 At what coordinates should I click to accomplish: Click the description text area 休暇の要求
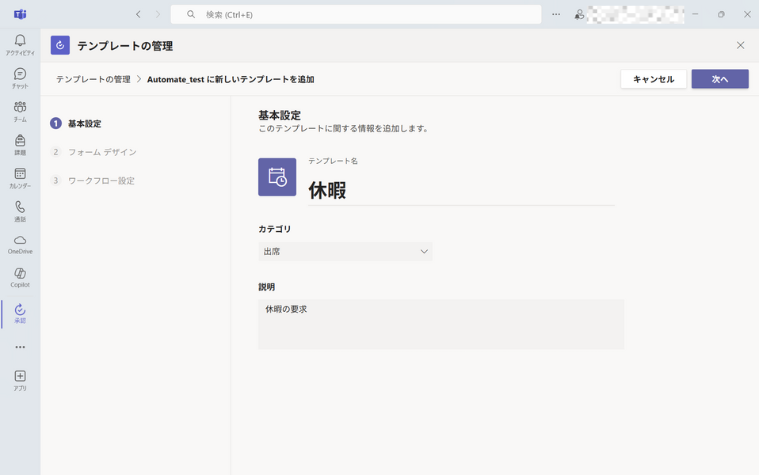coord(441,324)
